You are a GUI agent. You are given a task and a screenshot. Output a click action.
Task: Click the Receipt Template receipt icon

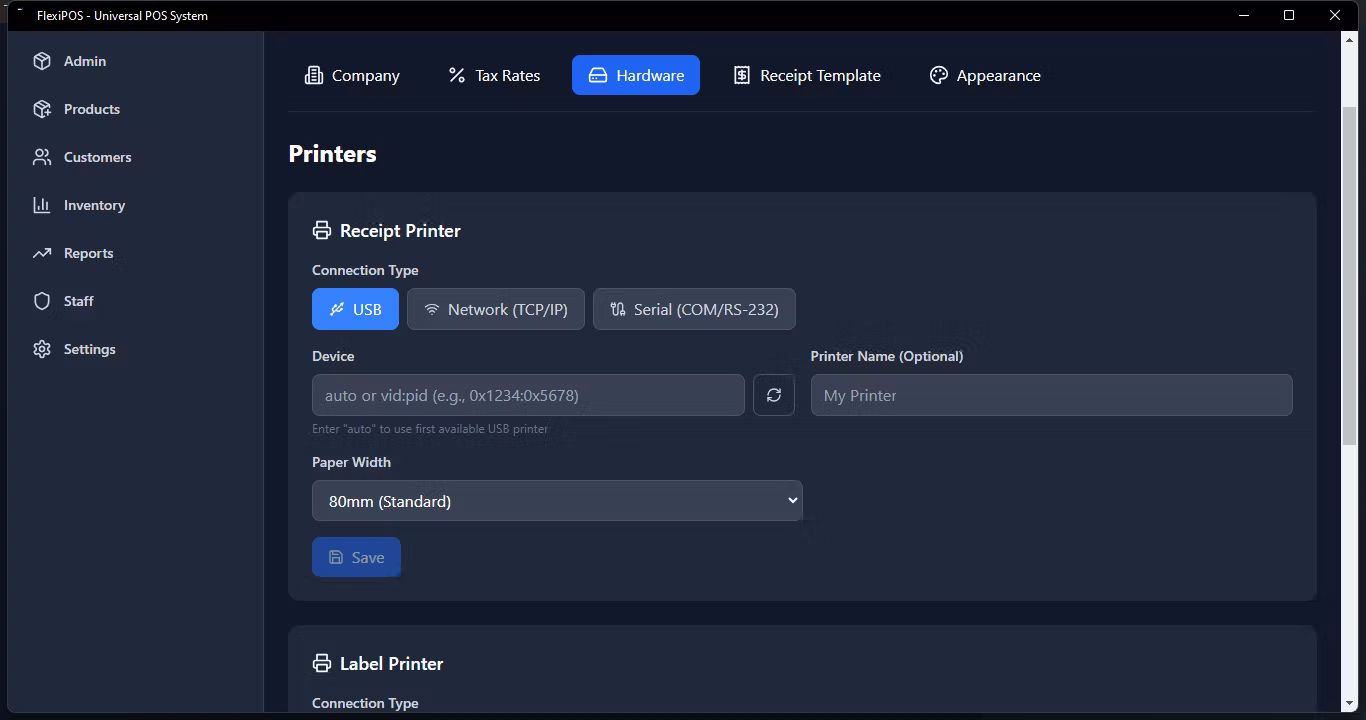(x=742, y=75)
